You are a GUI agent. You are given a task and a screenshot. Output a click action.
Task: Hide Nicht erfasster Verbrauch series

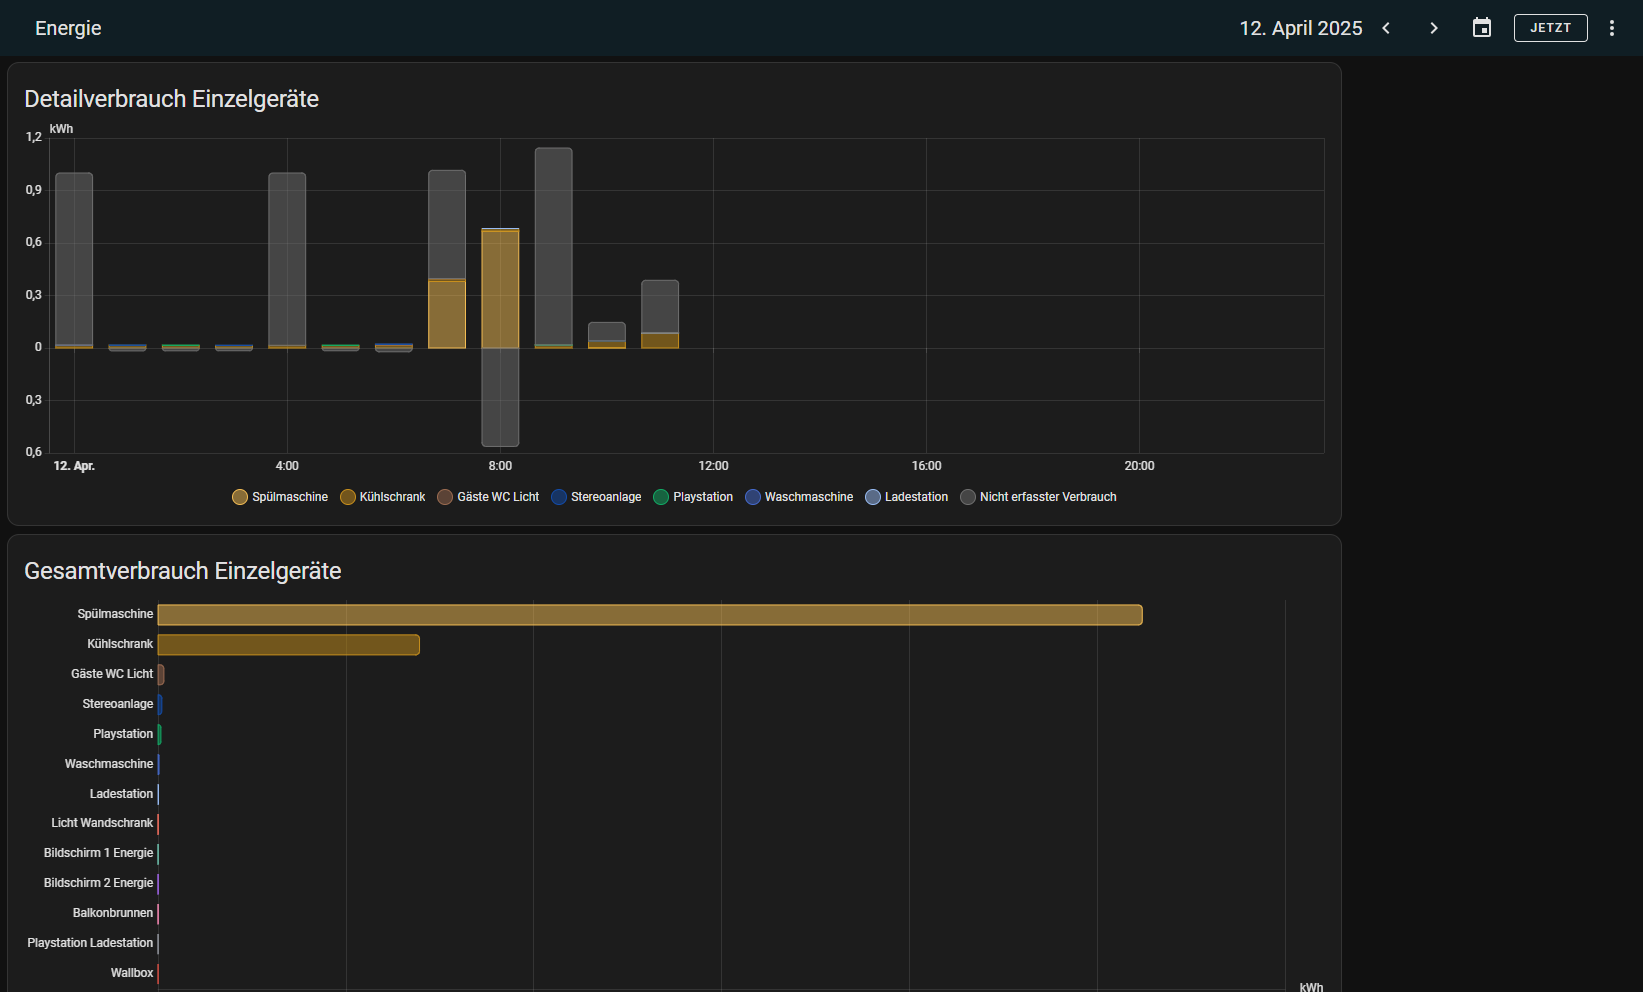pyautogui.click(x=1038, y=497)
